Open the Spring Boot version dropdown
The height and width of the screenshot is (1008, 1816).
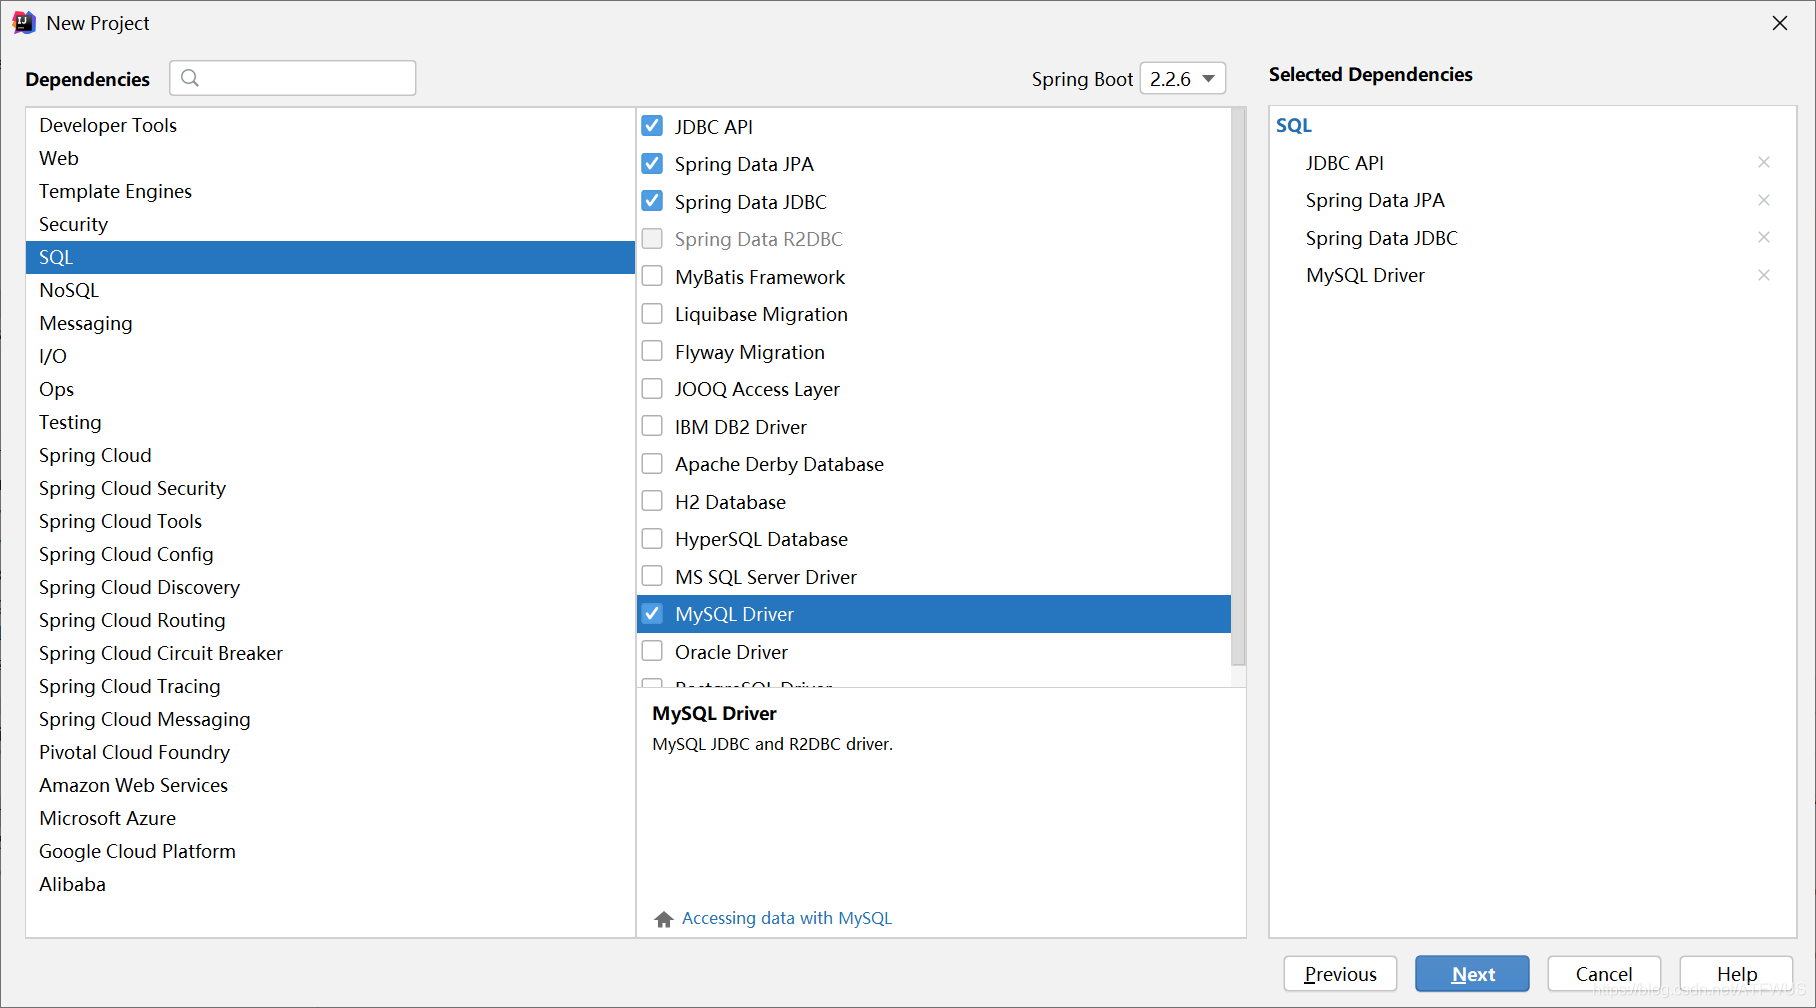pyautogui.click(x=1183, y=78)
